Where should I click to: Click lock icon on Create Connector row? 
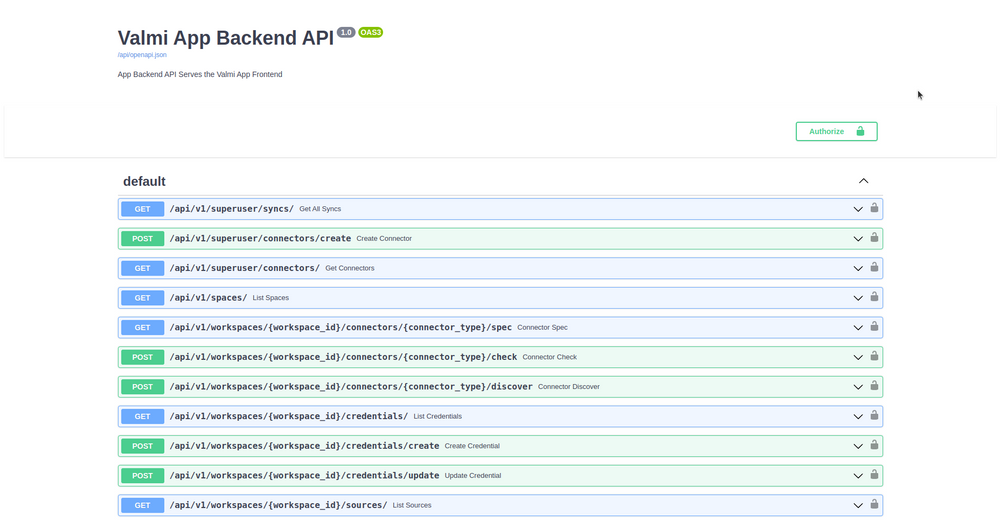point(874,237)
